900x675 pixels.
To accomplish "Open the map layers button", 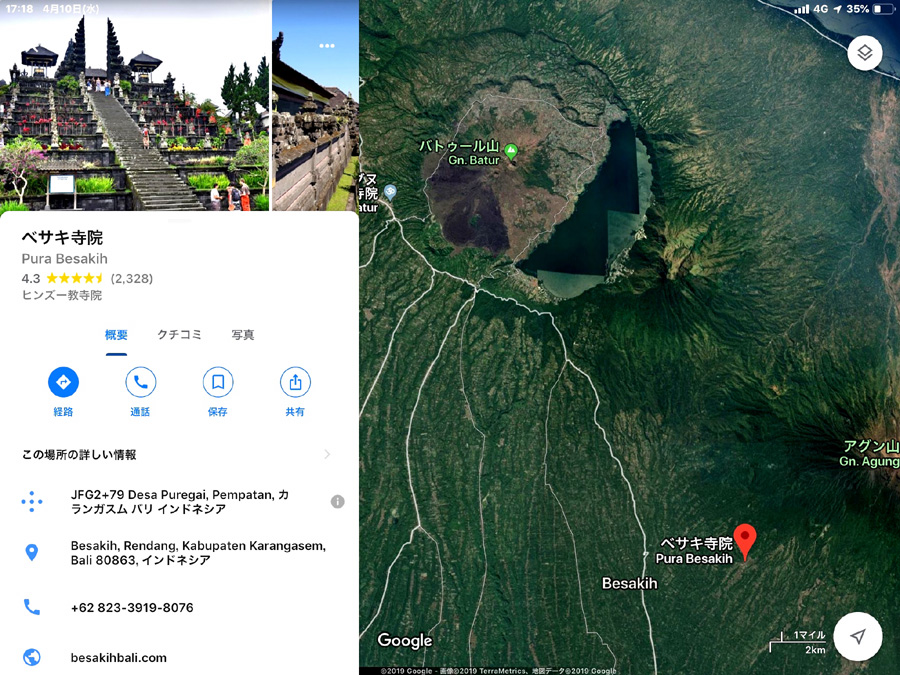I will pos(864,53).
